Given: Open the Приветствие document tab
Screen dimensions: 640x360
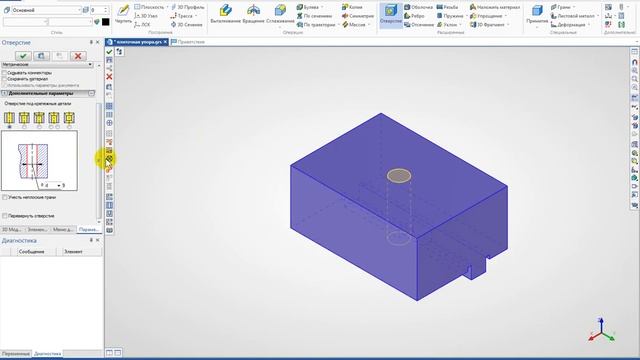Looking at the screenshot, I should (188, 42).
